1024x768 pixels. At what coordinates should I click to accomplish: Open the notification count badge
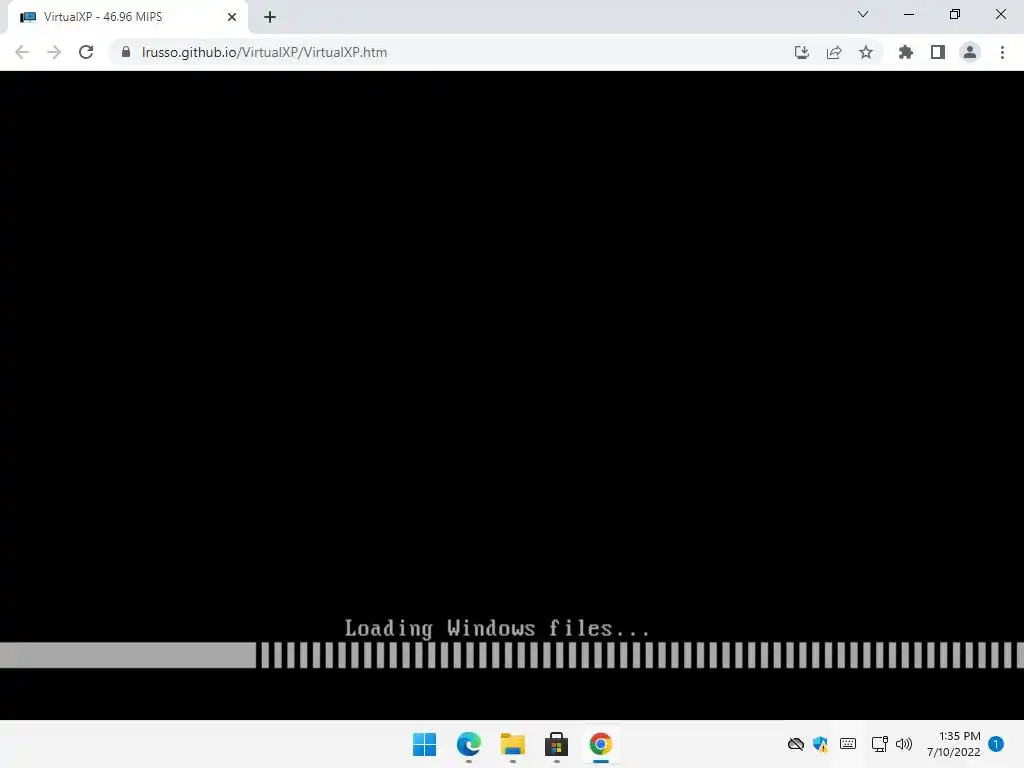point(996,744)
